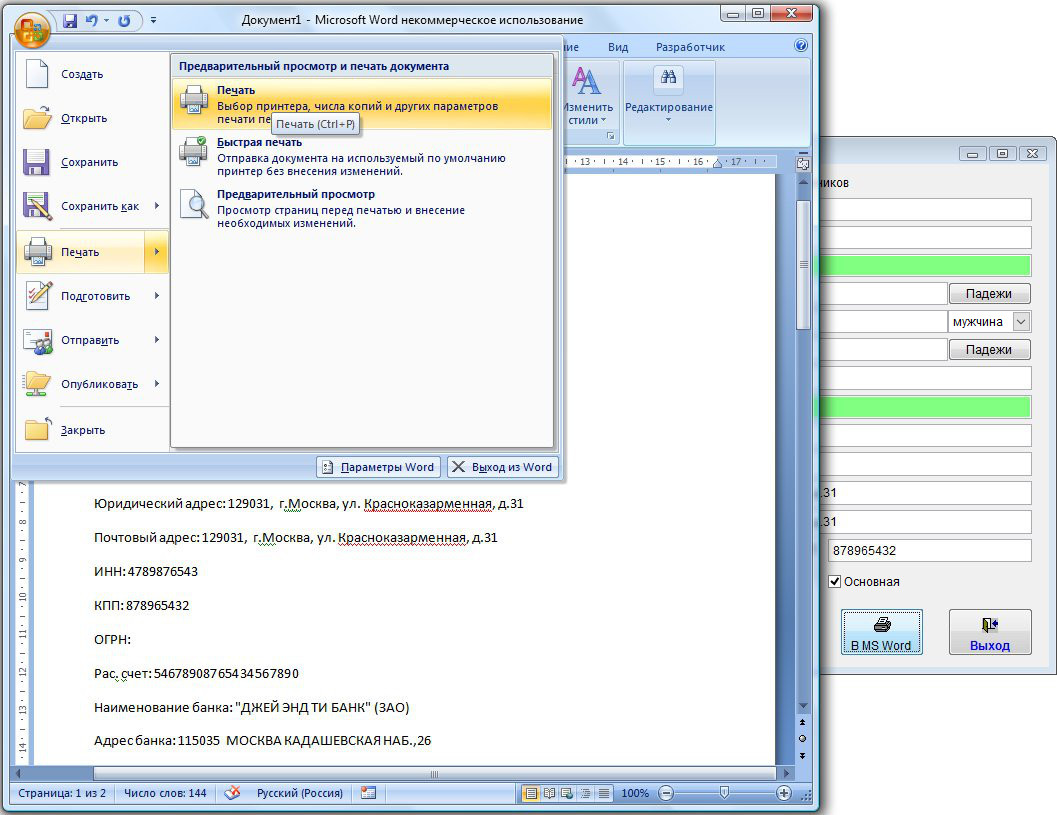Click the Выход из Word button

pyautogui.click(x=502, y=467)
